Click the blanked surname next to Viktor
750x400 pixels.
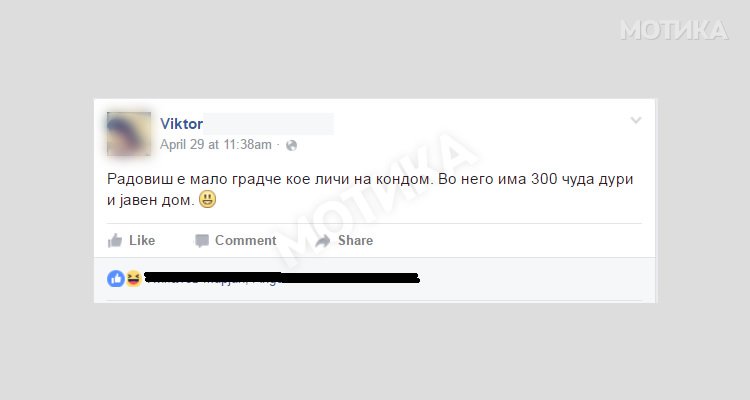click(269, 124)
